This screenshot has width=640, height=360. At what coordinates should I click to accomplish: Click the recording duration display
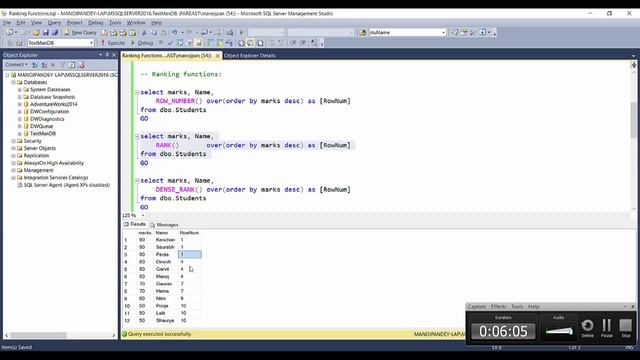coord(503,331)
